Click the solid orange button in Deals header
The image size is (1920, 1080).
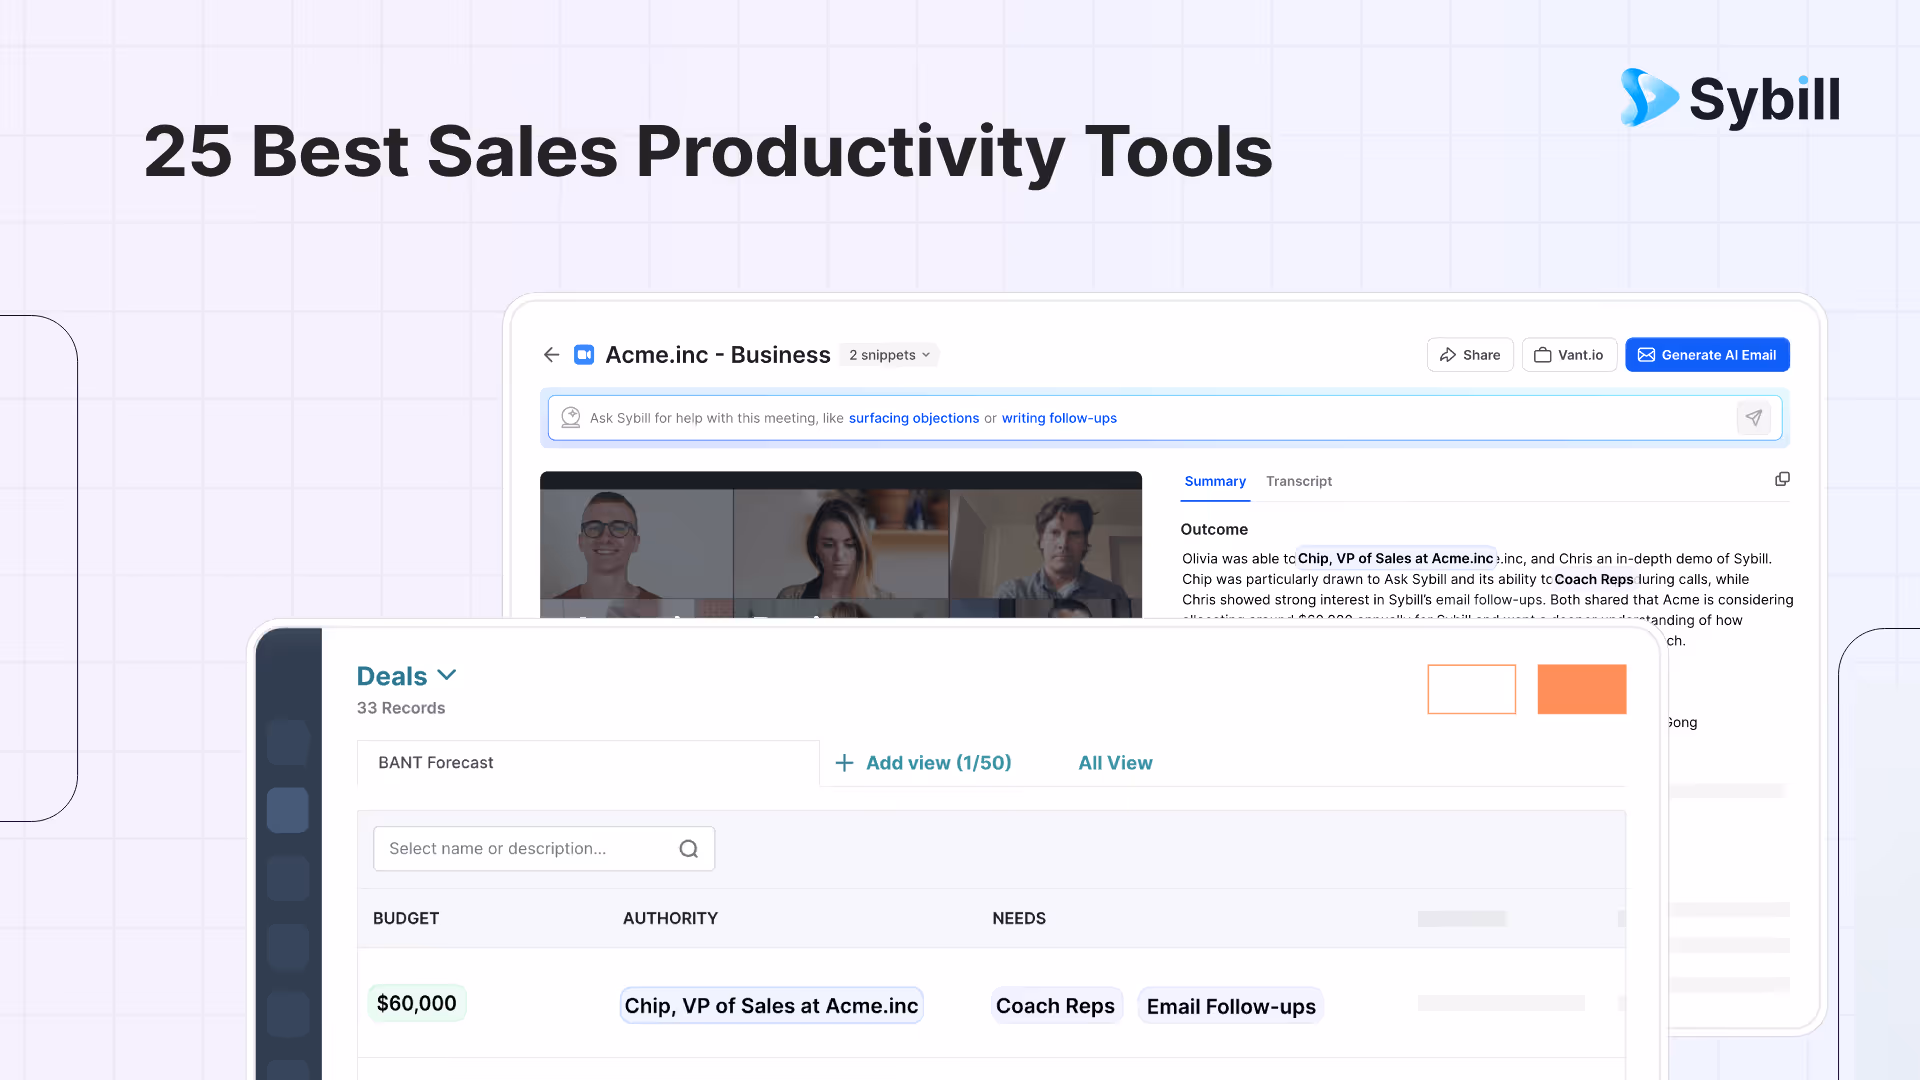point(1582,689)
